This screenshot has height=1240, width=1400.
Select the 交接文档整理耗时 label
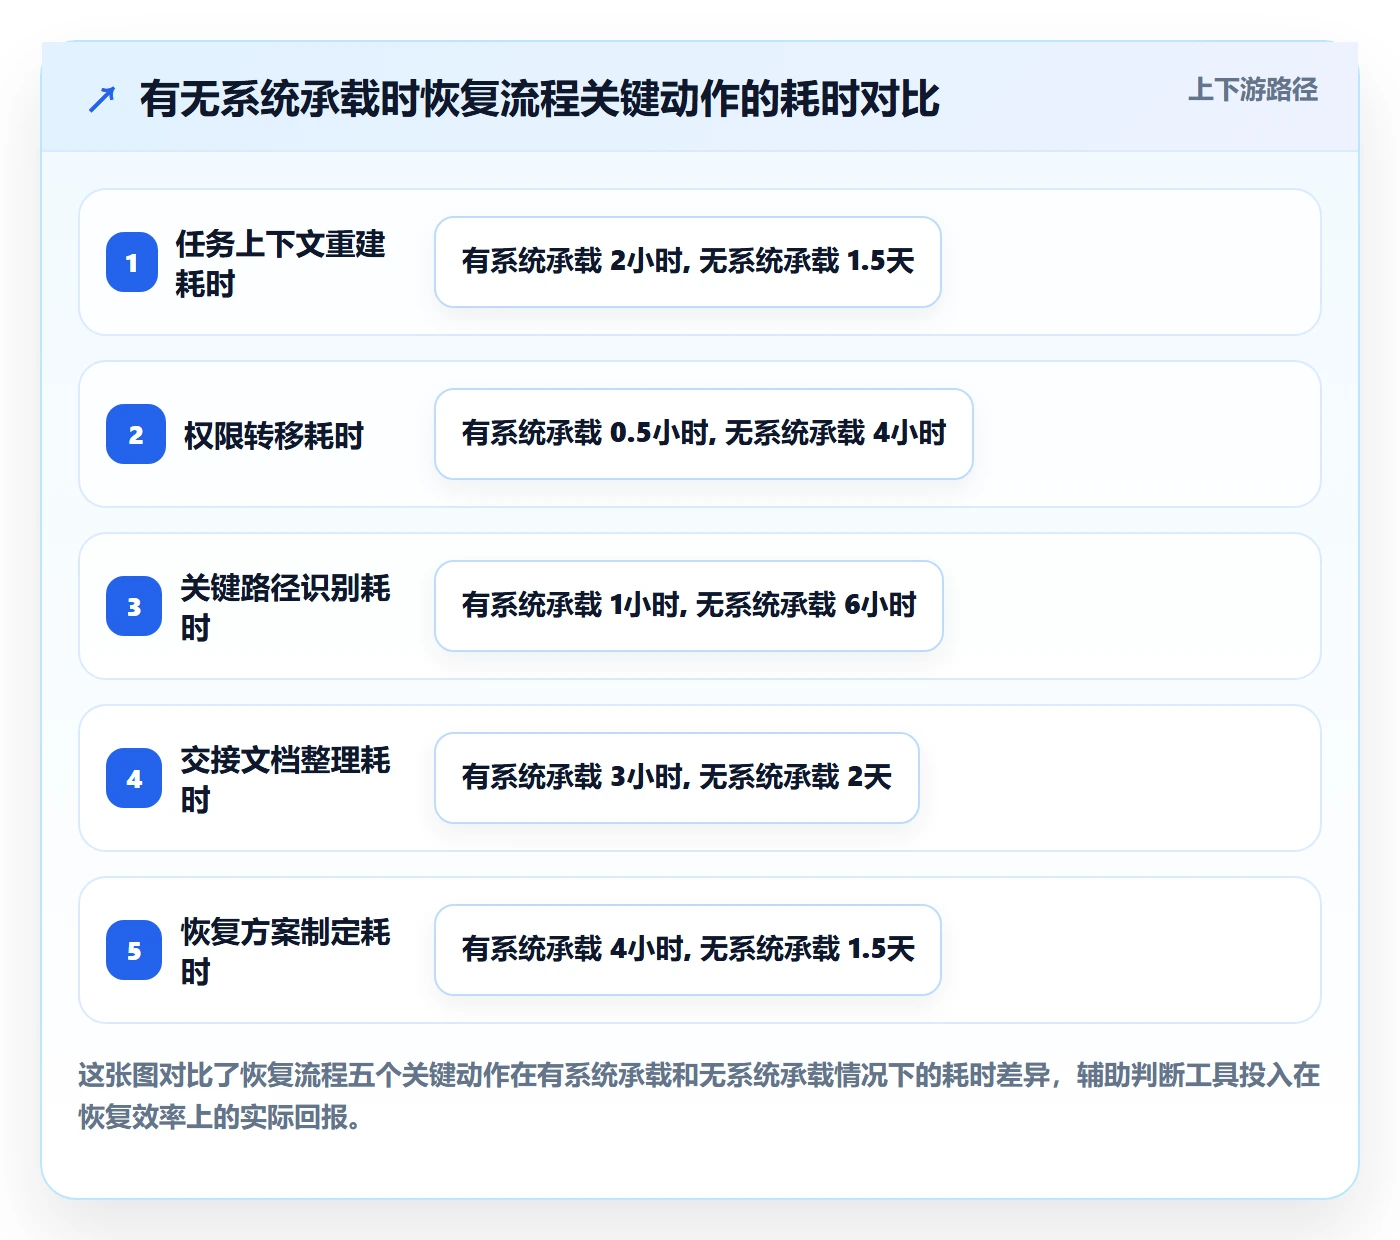click(286, 779)
